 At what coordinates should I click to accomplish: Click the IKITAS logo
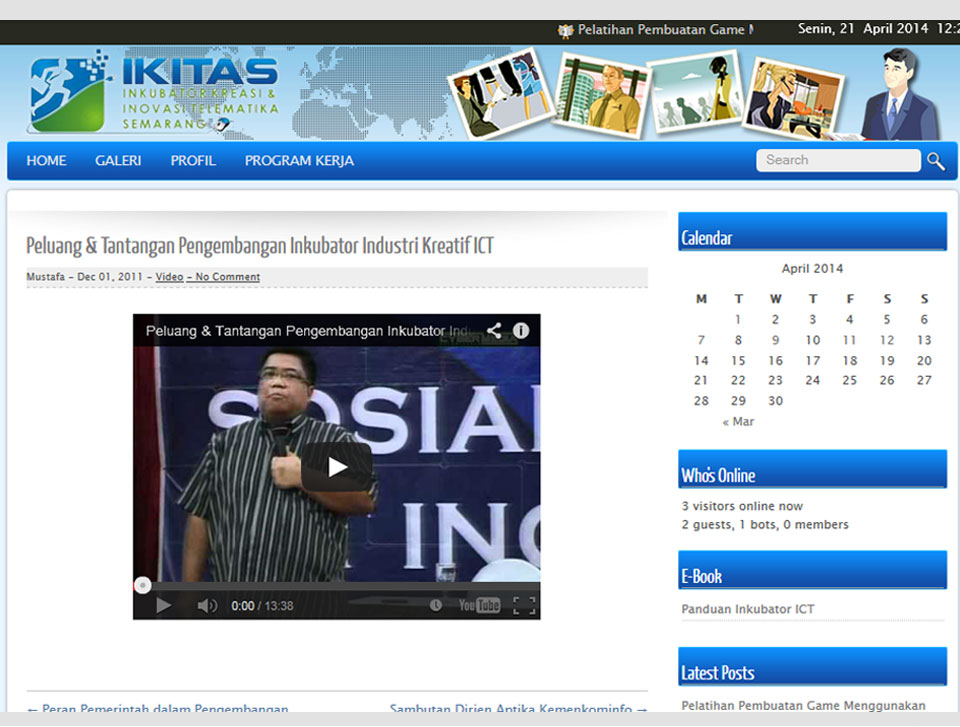[x=154, y=93]
